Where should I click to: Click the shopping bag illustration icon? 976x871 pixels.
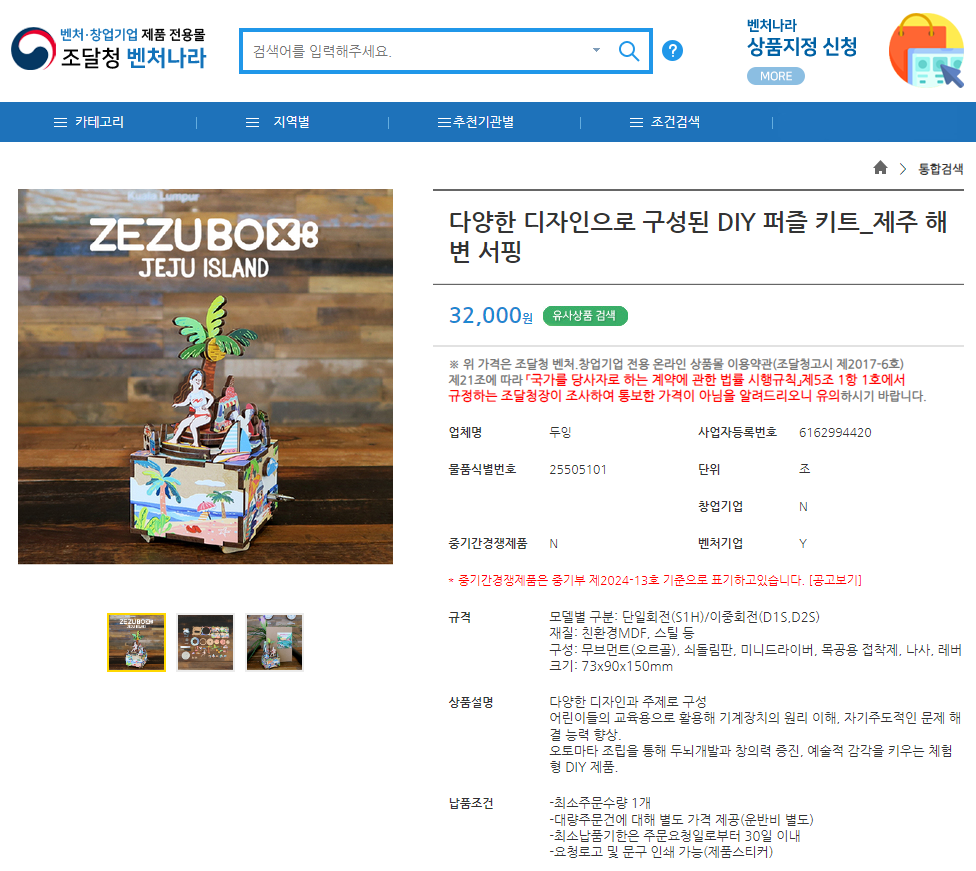pos(926,50)
